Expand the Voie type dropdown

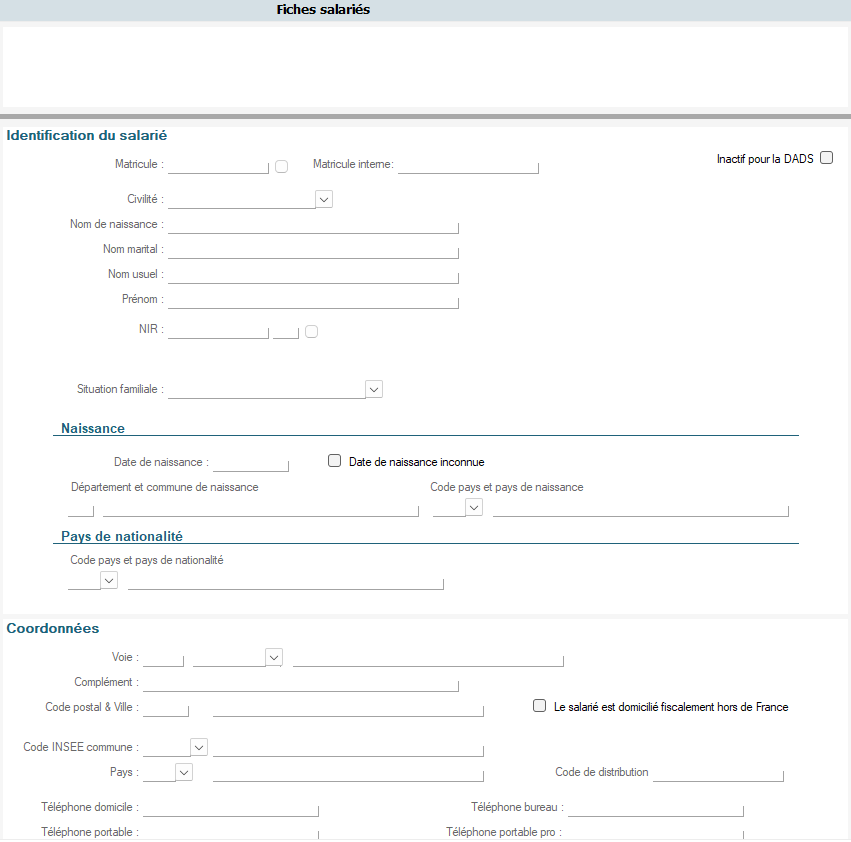pos(274,657)
